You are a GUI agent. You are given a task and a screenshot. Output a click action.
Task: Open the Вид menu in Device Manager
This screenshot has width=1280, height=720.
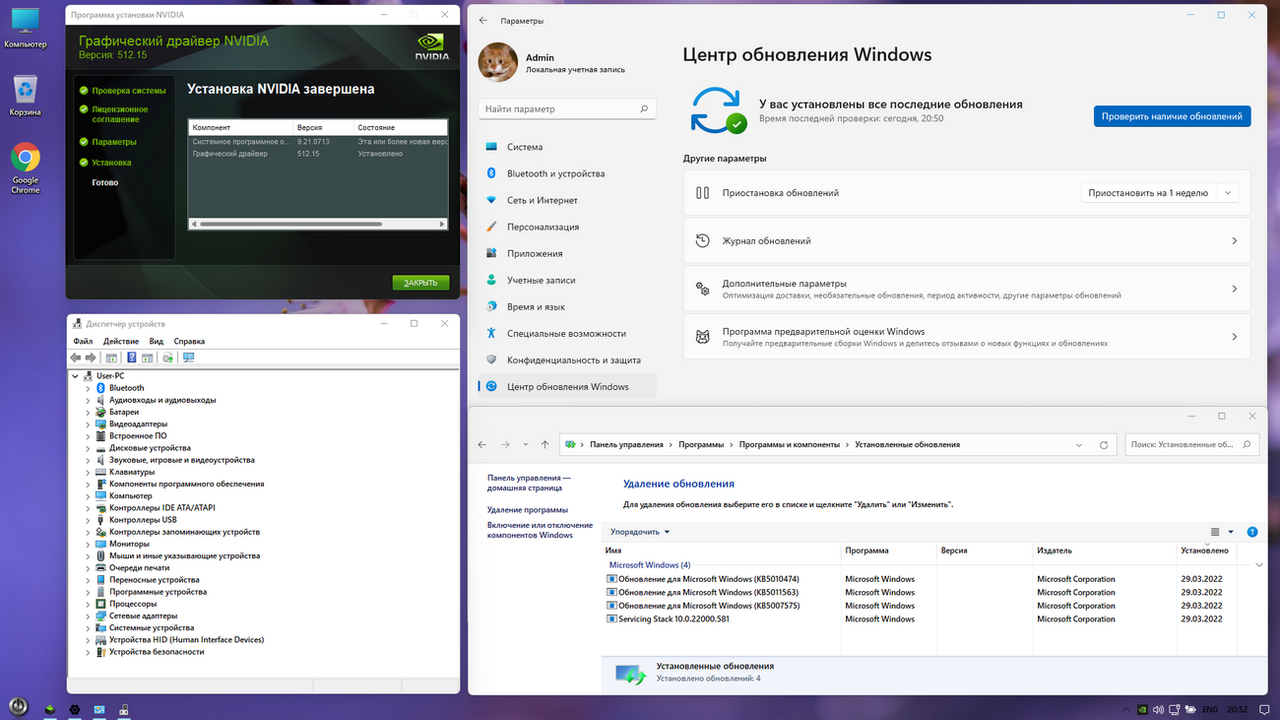[156, 341]
